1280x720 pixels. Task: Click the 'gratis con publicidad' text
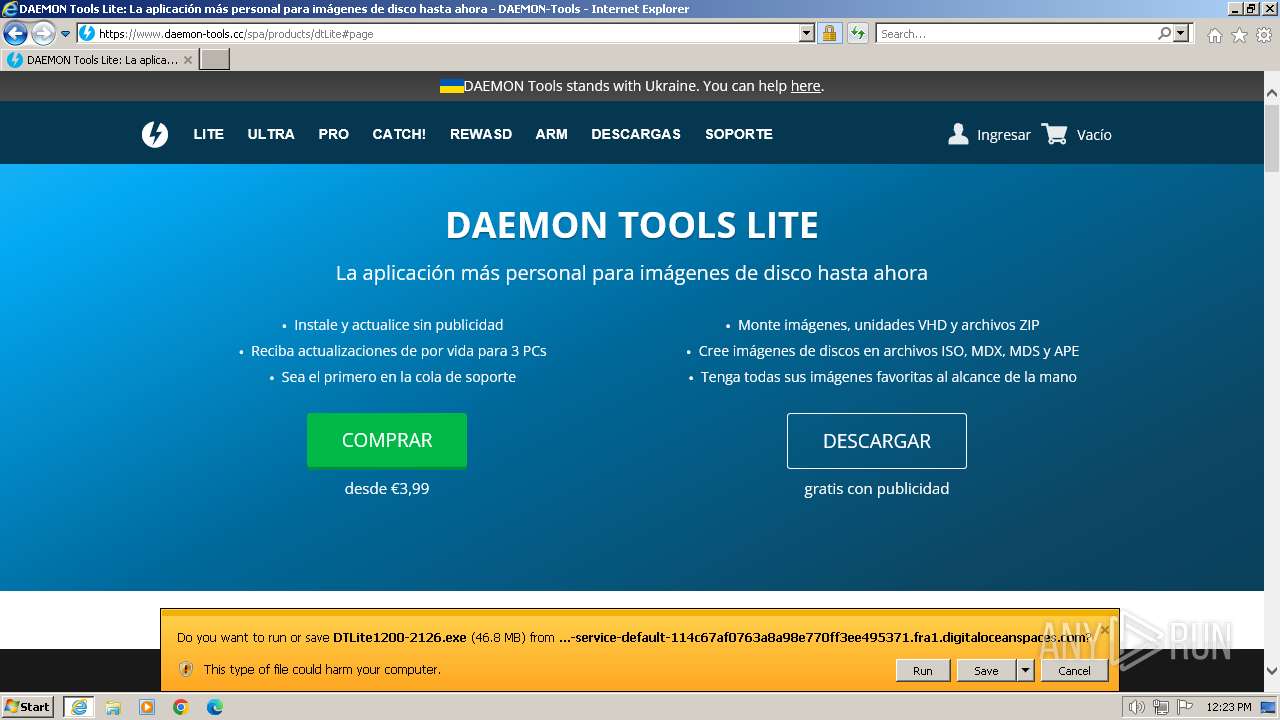click(877, 489)
